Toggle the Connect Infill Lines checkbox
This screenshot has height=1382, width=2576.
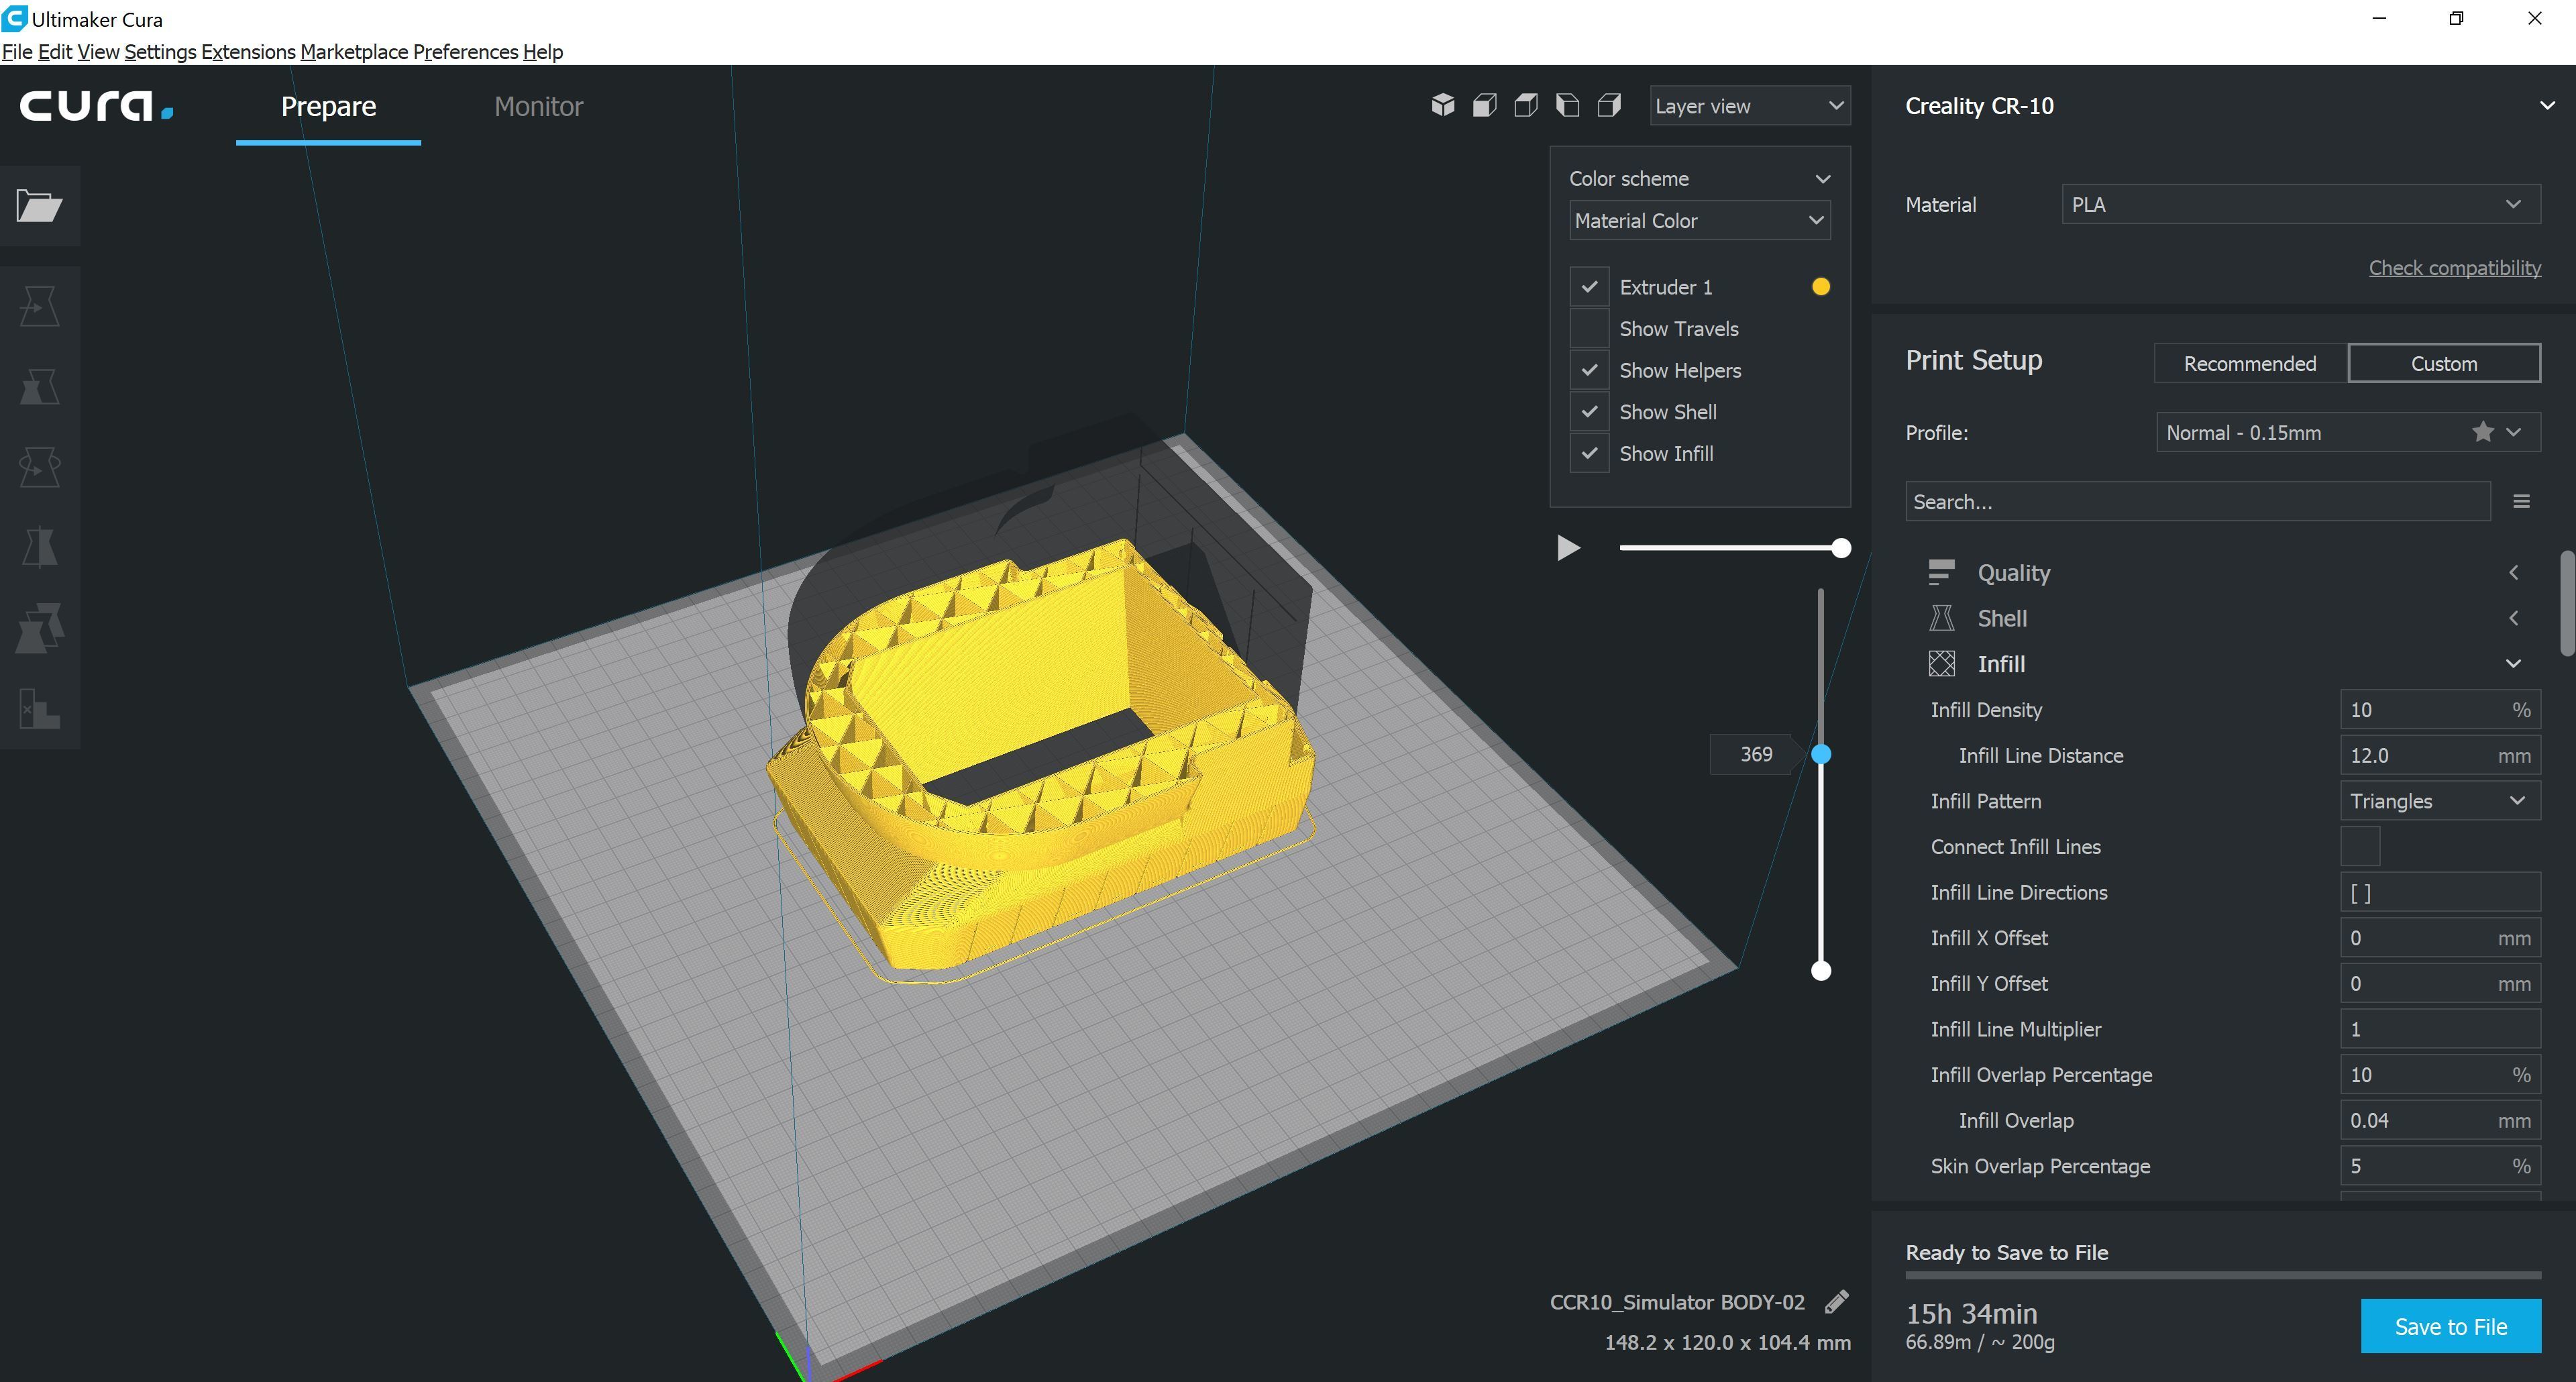pos(2359,846)
